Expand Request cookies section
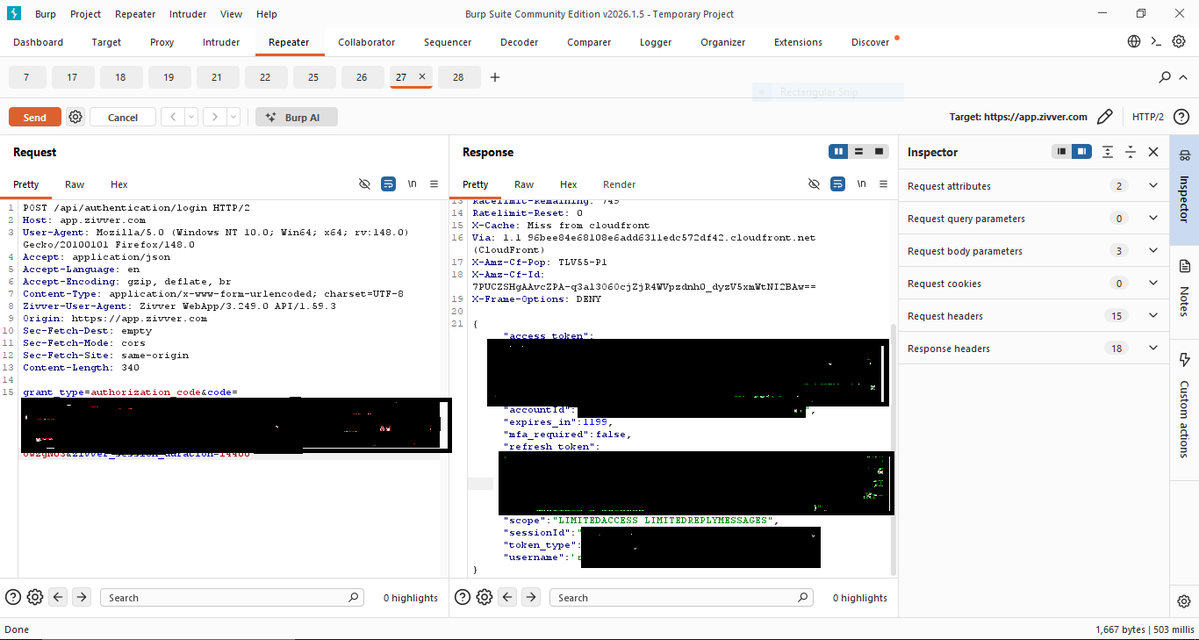1199x640 pixels. [x=1154, y=284]
